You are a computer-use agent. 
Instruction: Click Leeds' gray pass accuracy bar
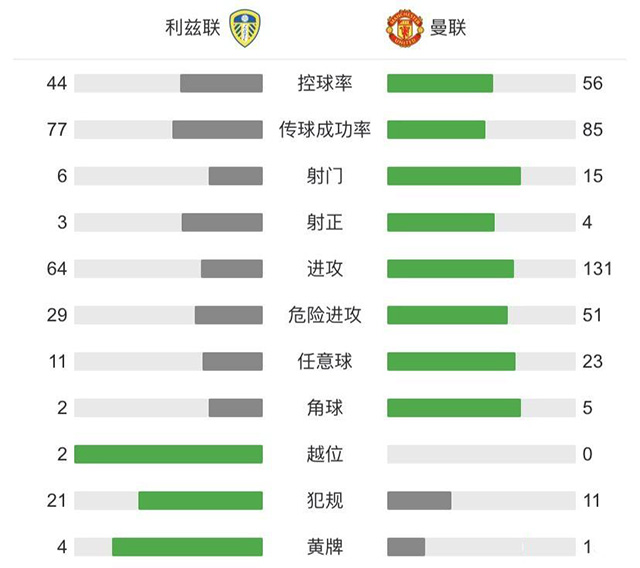(217, 130)
